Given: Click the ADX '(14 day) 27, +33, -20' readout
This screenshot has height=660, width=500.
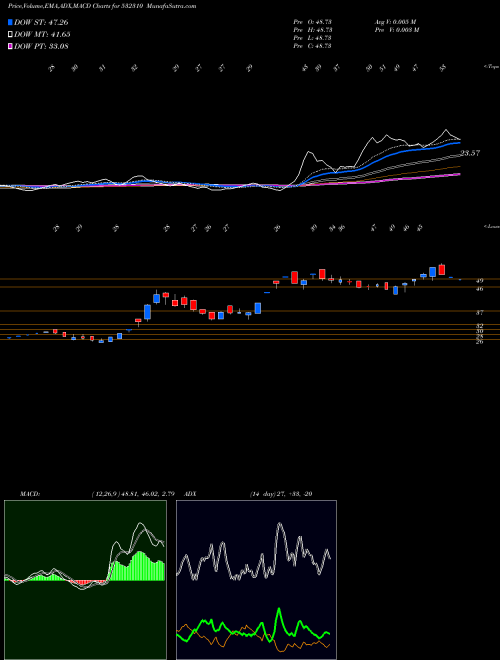Looking at the screenshot, I should pos(281,494).
